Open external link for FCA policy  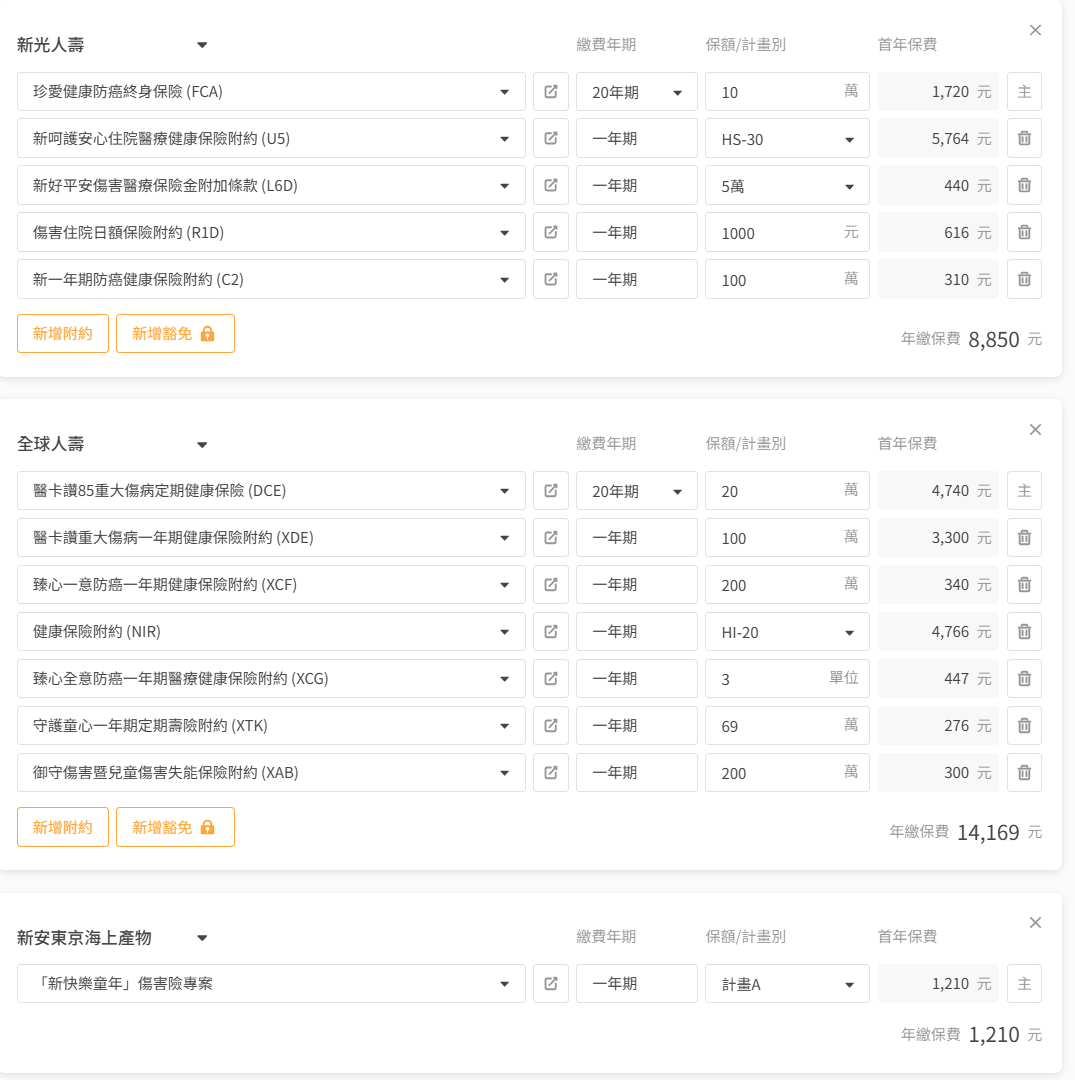[551, 92]
